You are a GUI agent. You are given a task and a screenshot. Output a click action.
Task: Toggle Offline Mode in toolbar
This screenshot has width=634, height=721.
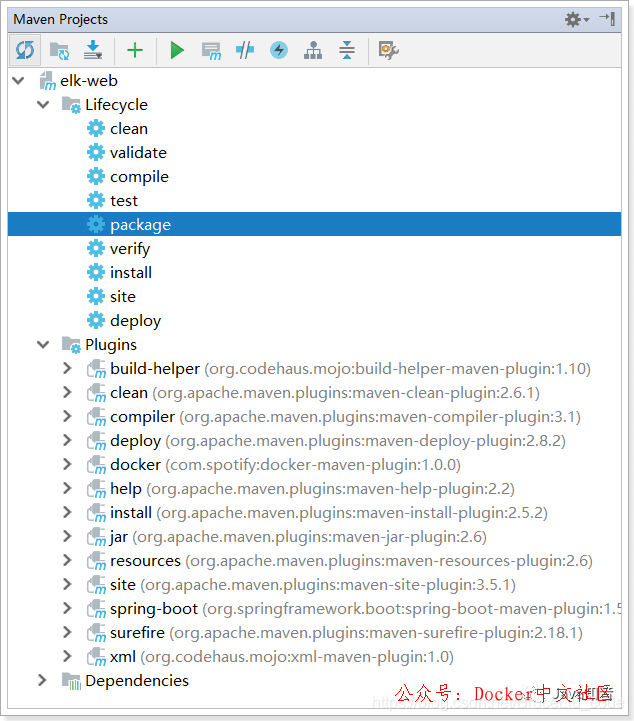click(245, 50)
